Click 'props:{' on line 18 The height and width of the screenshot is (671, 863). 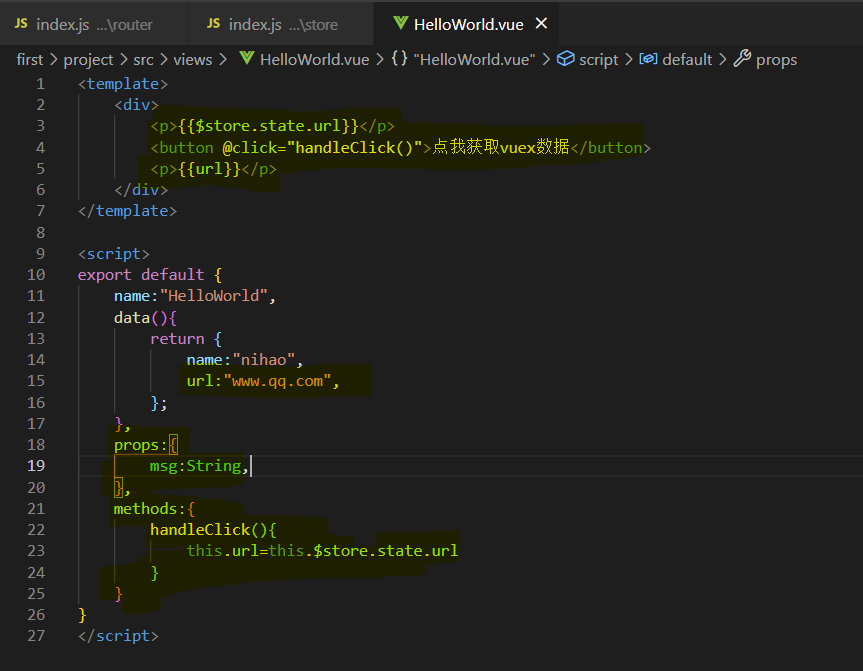pyautogui.click(x=145, y=445)
